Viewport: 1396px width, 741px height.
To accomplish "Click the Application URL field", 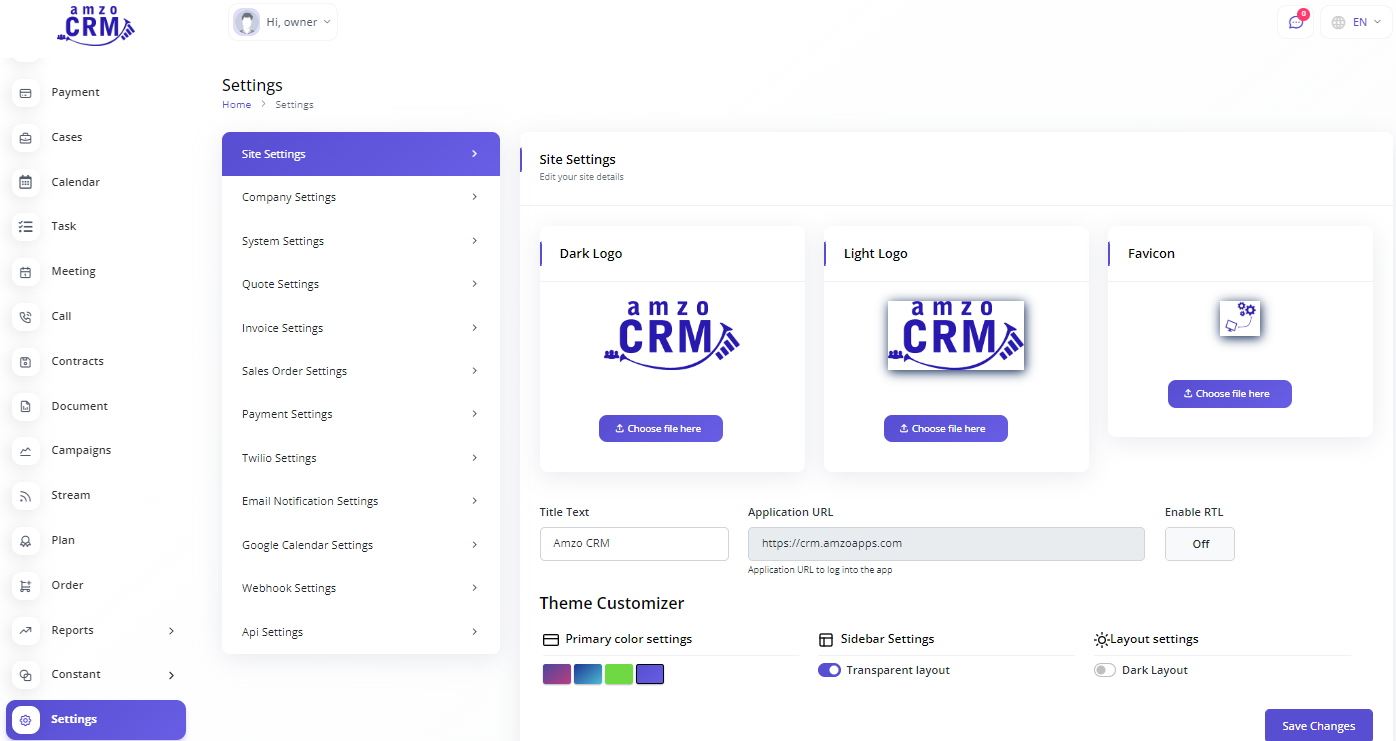I will tap(946, 544).
